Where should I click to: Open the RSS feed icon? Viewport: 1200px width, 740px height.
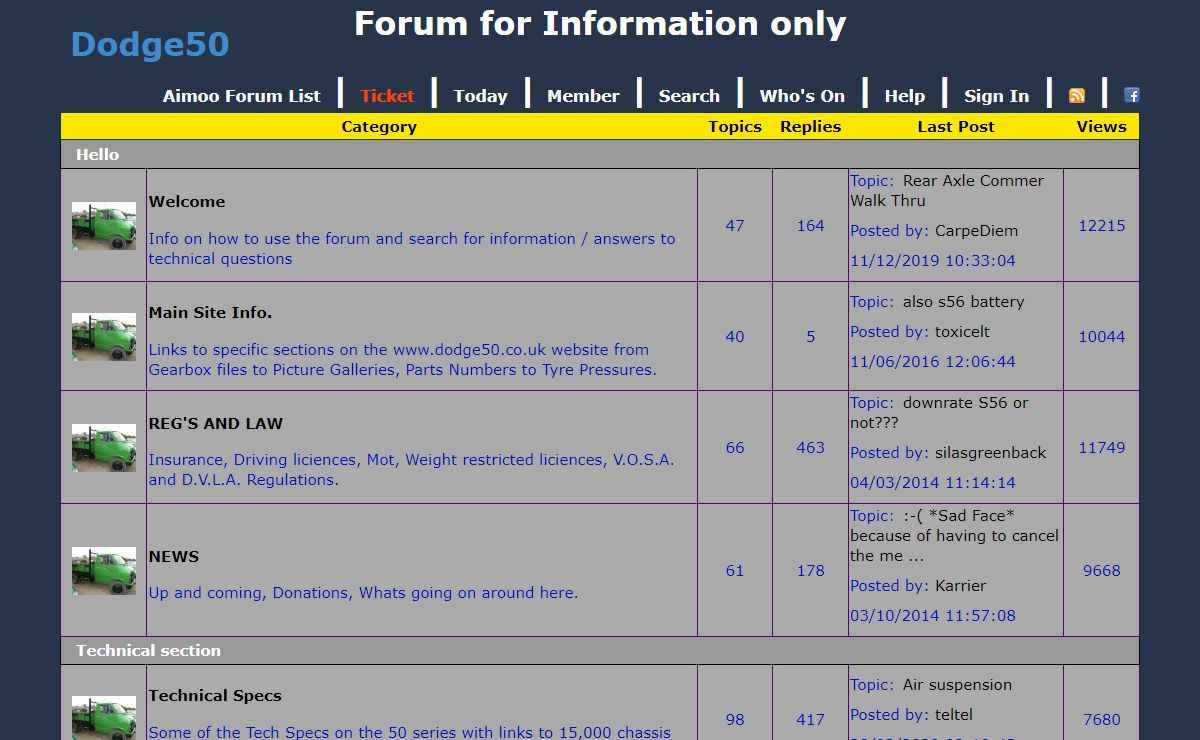pos(1077,96)
